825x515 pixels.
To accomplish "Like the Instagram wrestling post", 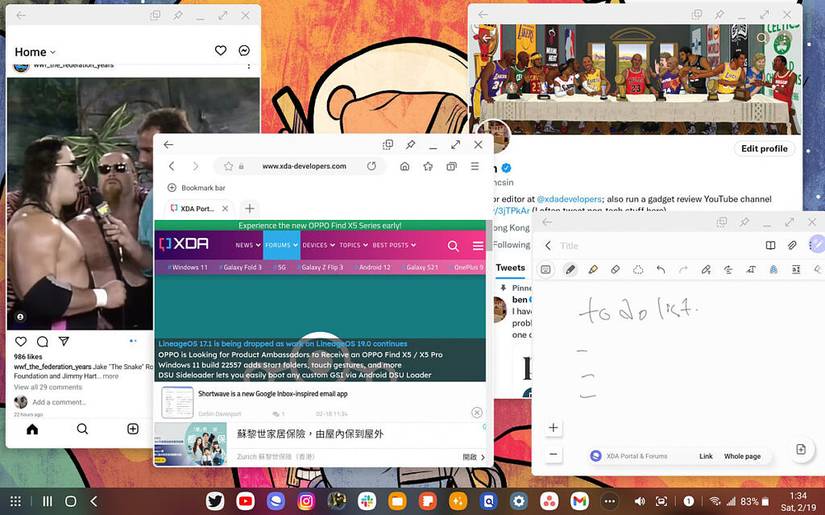I will tap(21, 341).
